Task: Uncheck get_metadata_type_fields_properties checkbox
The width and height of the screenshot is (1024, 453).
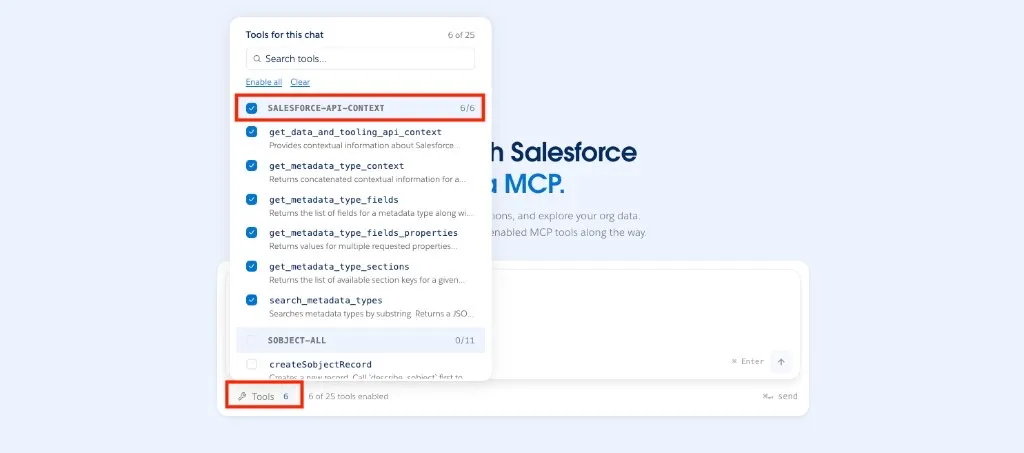Action: tap(251, 232)
